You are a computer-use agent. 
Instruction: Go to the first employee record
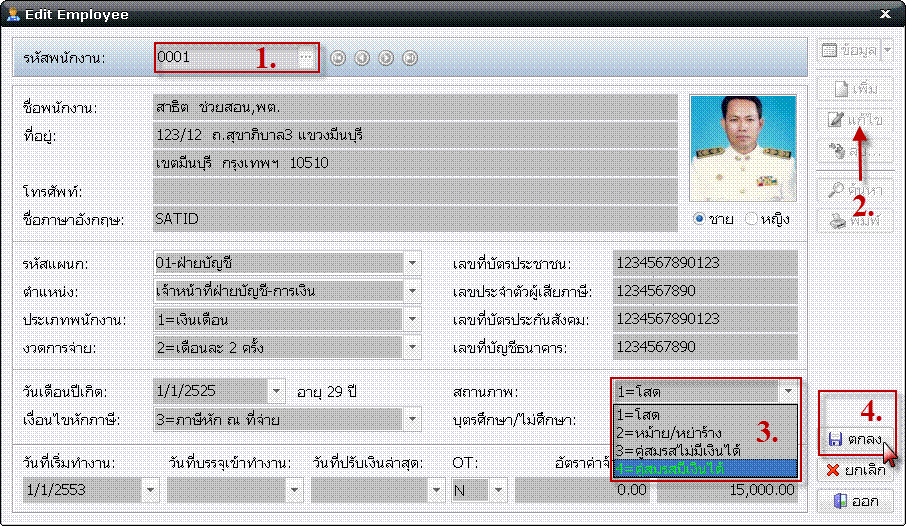[x=338, y=58]
